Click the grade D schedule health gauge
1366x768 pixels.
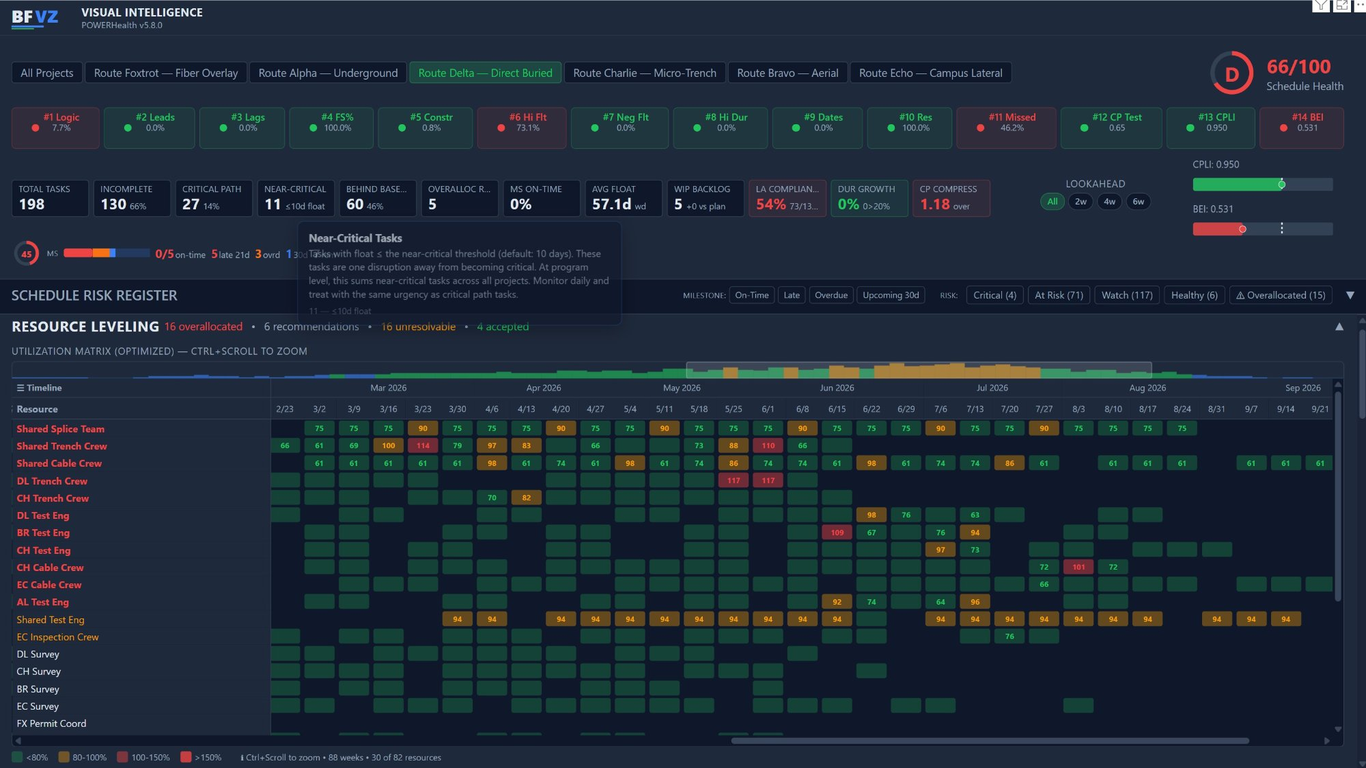point(1231,74)
